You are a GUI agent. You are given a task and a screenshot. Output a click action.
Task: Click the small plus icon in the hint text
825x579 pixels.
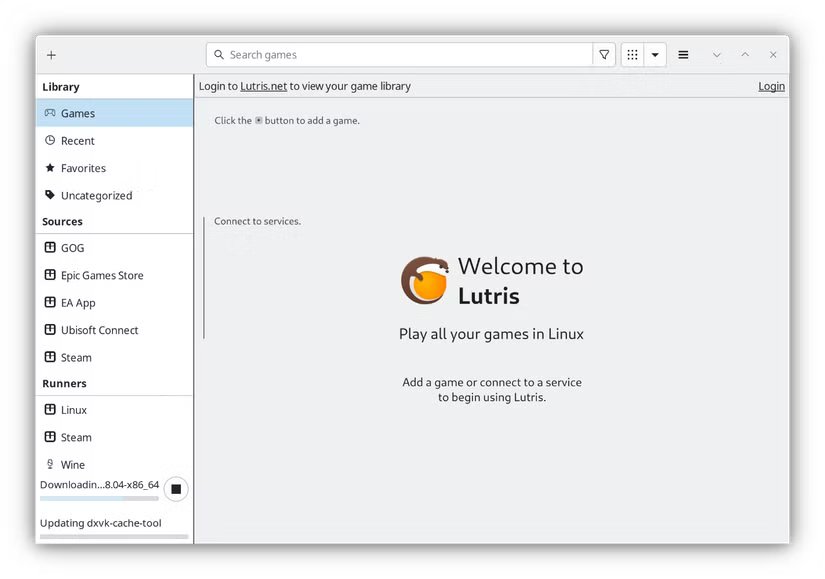258,120
